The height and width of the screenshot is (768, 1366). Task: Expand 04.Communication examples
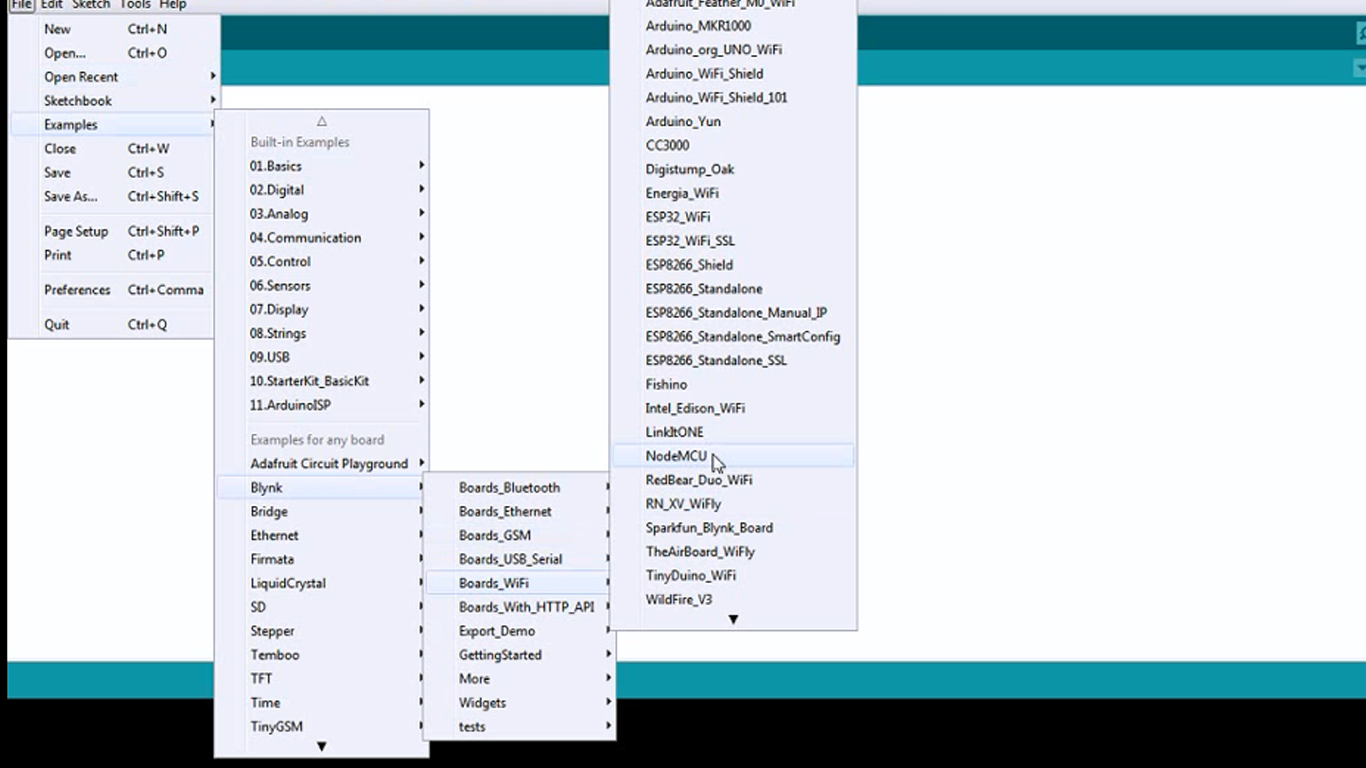(322, 238)
